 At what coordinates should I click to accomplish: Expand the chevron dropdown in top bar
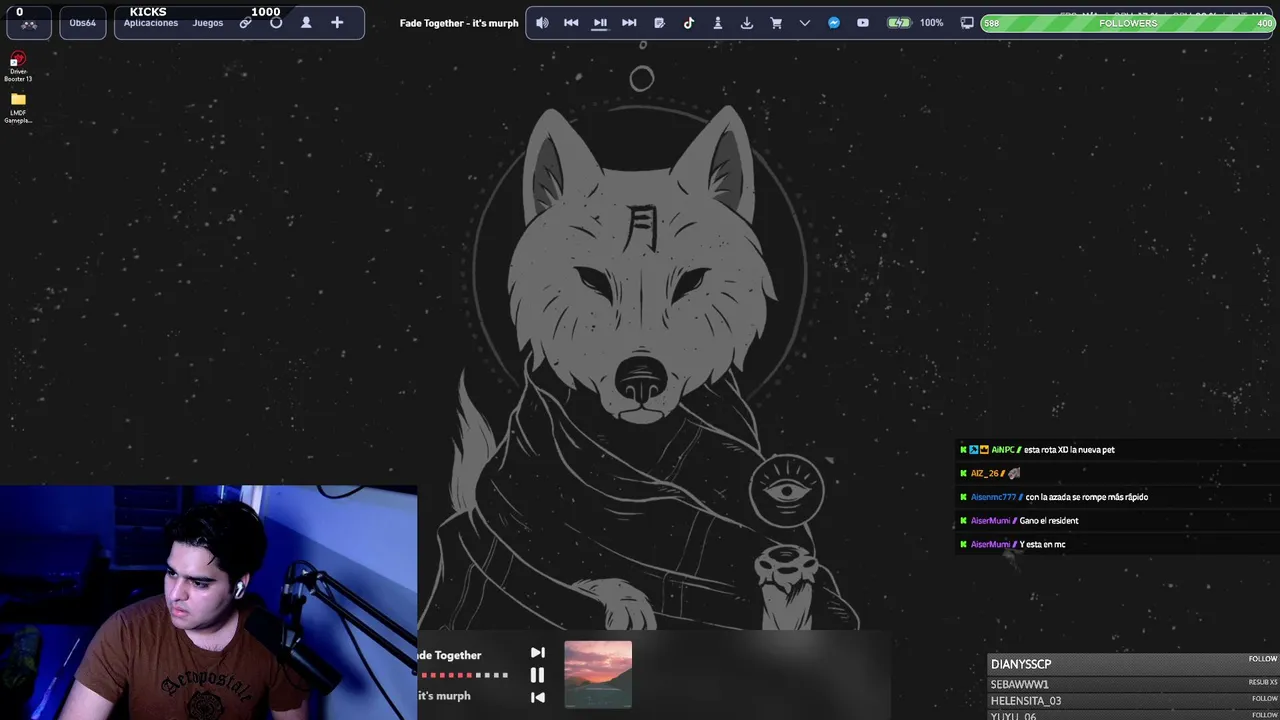pos(805,23)
